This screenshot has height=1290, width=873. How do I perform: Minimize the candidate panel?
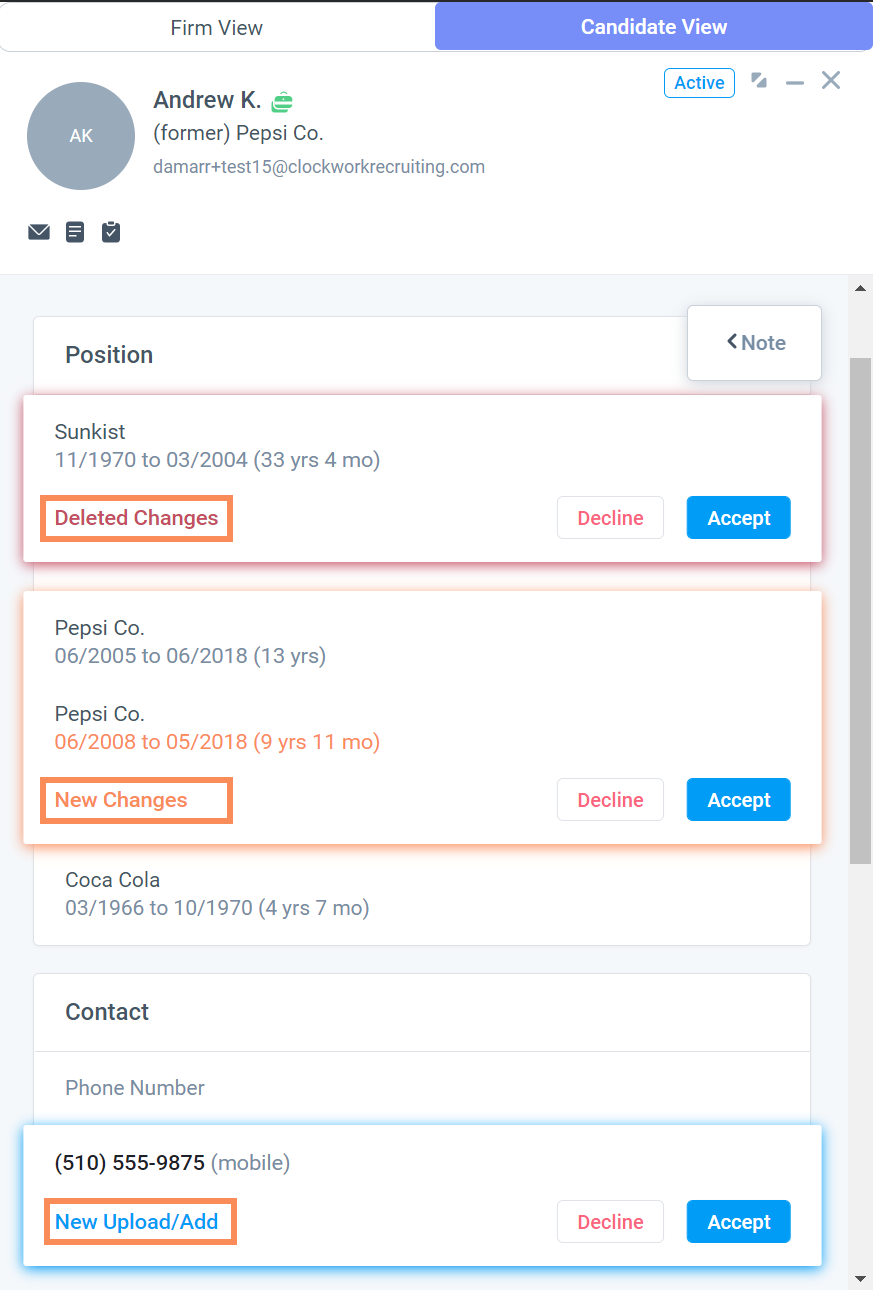(795, 82)
